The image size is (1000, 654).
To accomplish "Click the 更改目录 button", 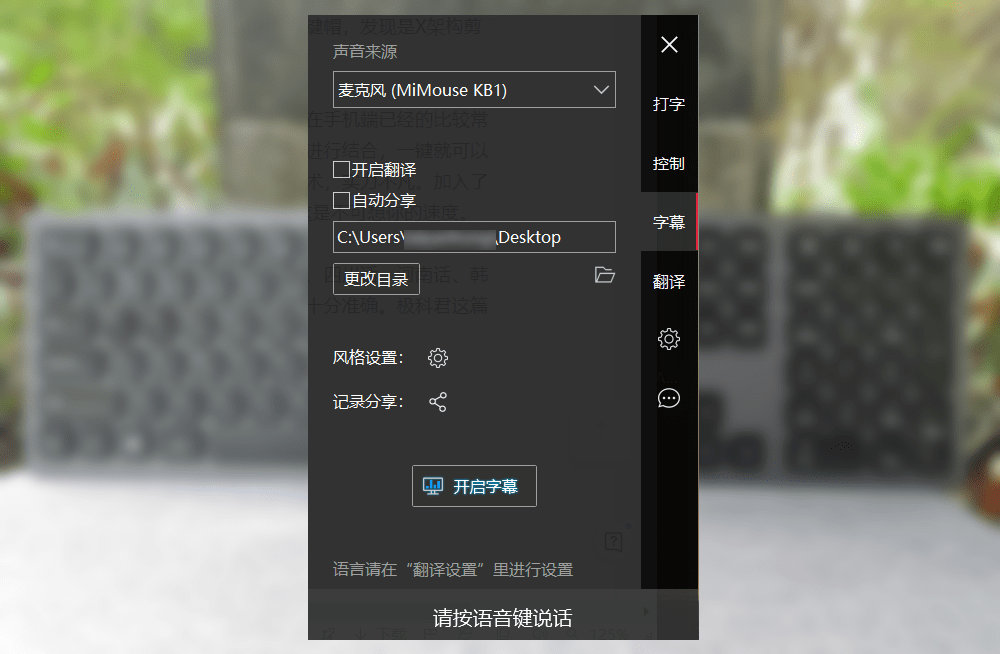I will (x=376, y=279).
